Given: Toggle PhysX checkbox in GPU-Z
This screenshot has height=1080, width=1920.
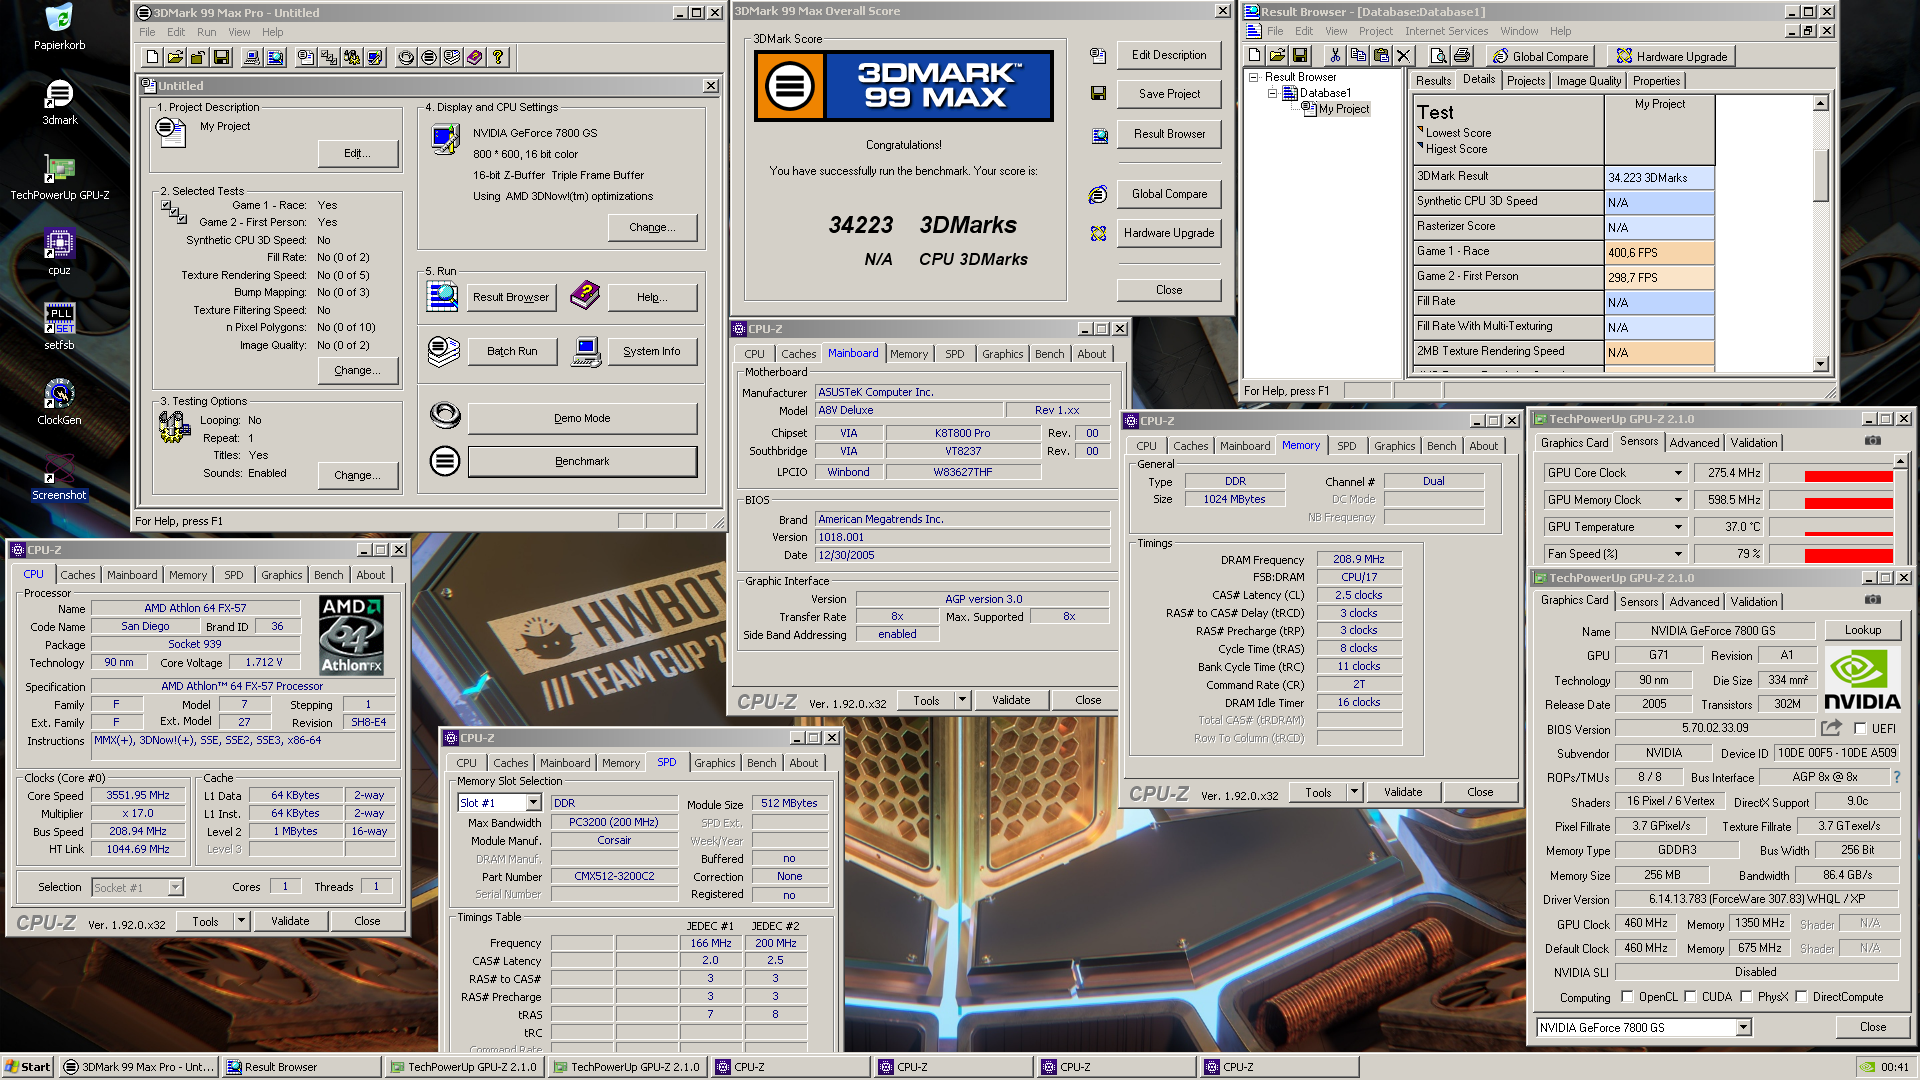Looking at the screenshot, I should [x=1746, y=997].
